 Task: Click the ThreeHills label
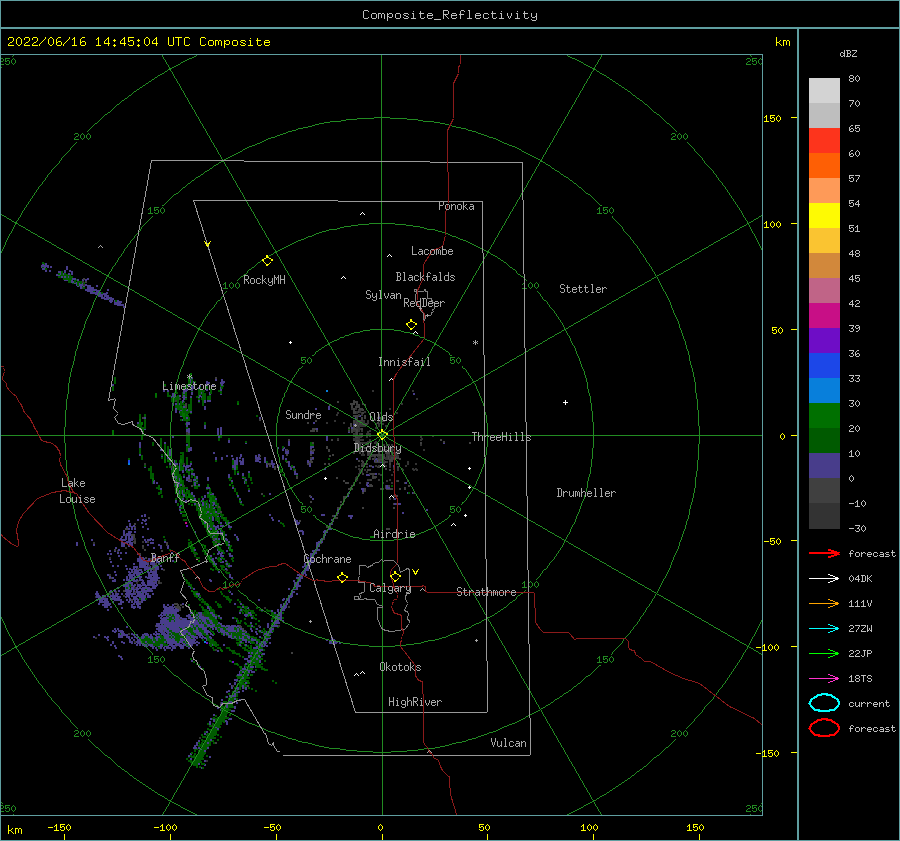[501, 437]
